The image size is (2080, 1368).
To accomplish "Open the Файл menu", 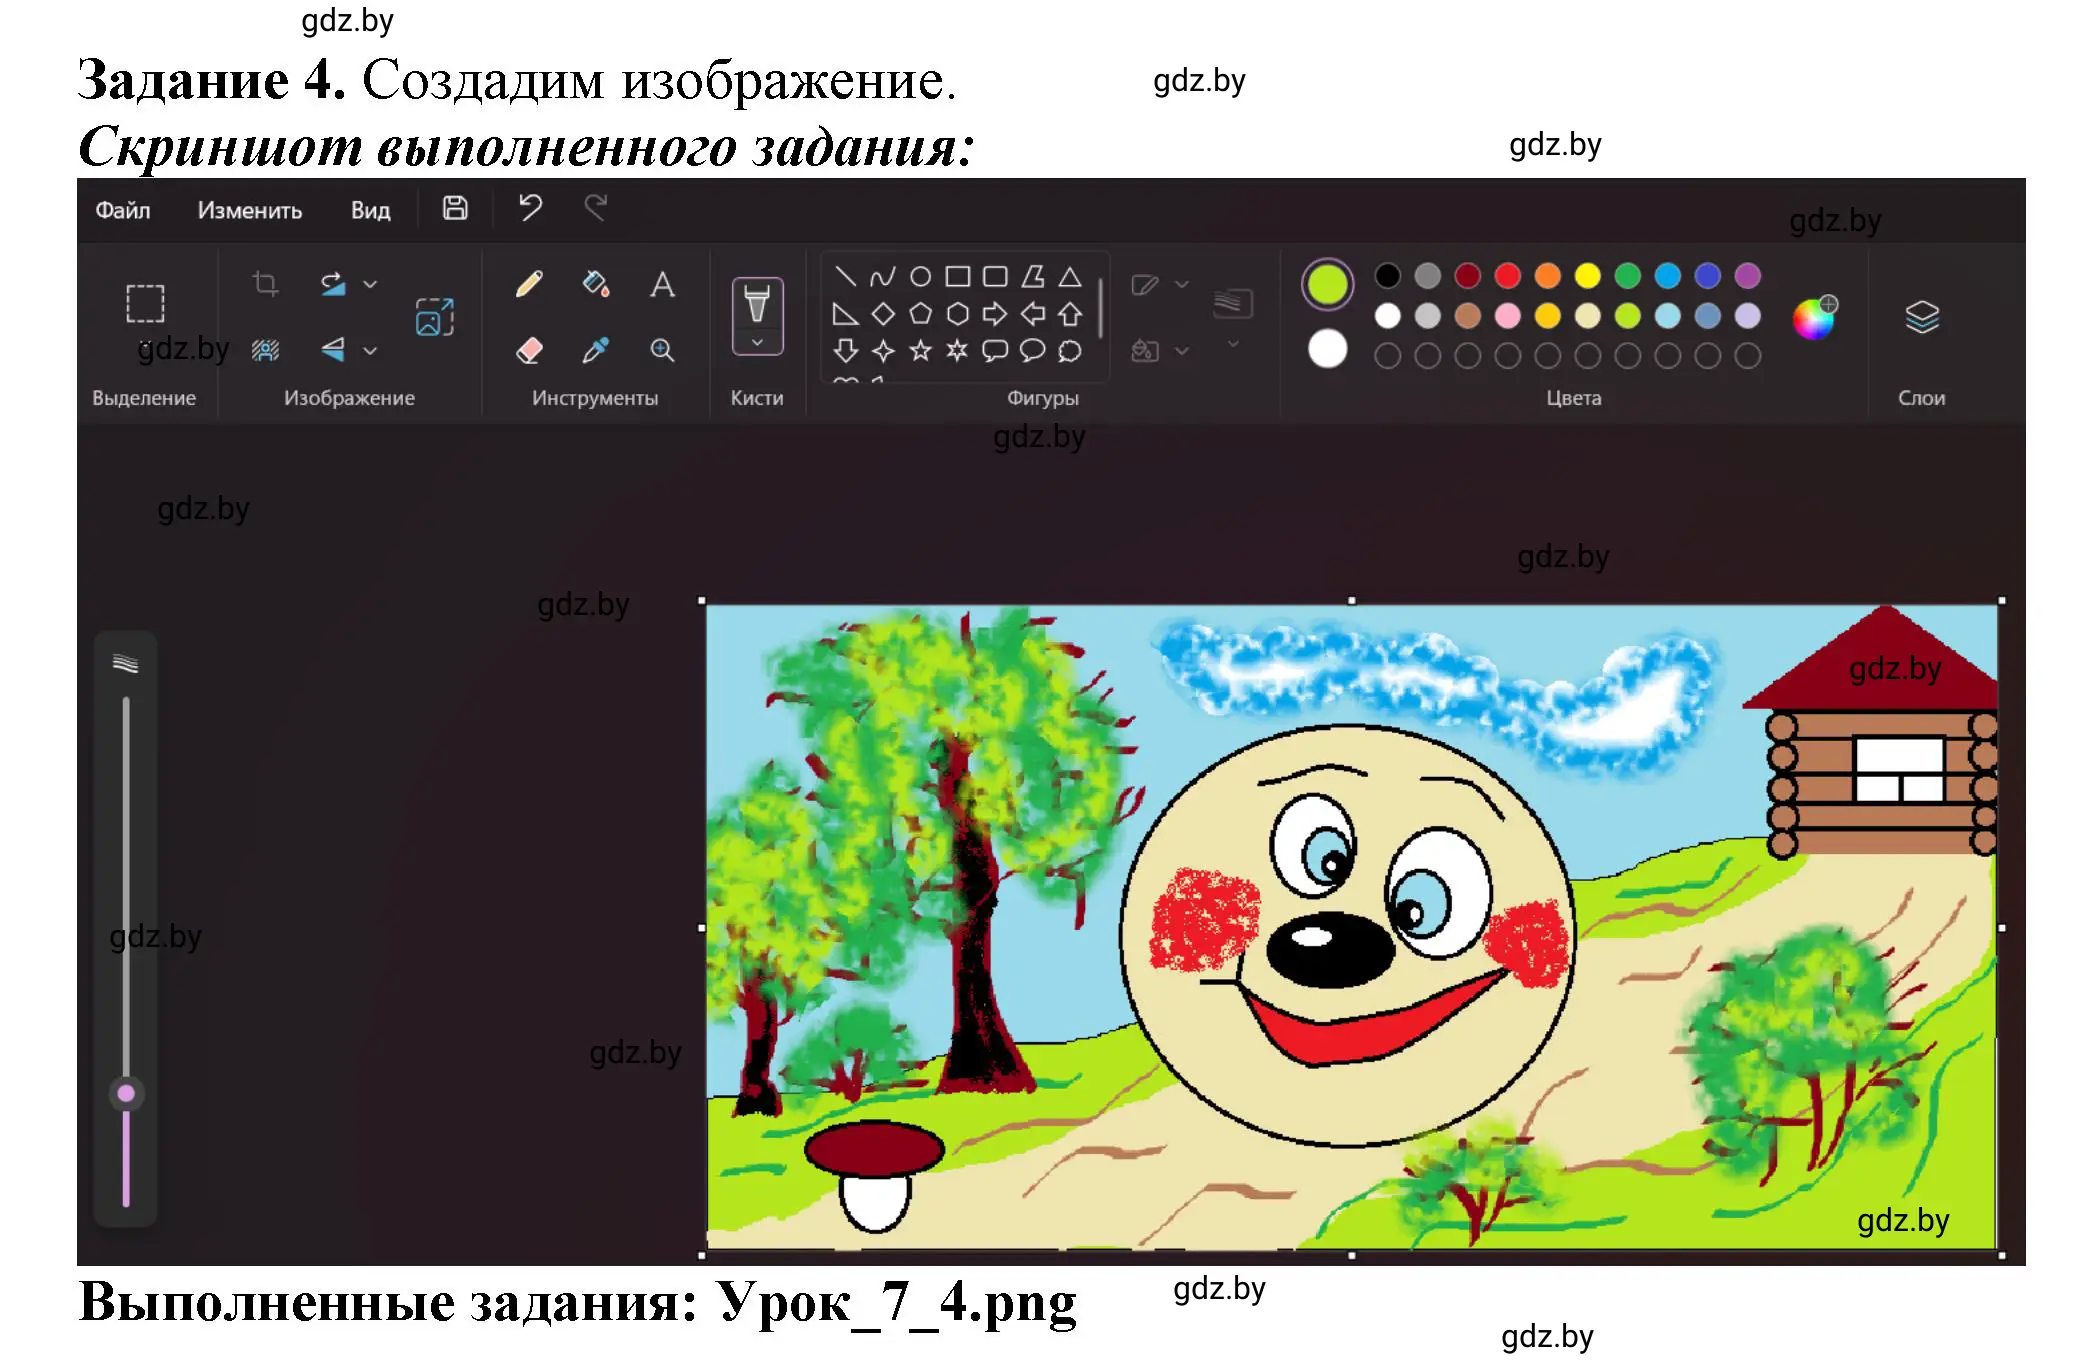I will 123,210.
